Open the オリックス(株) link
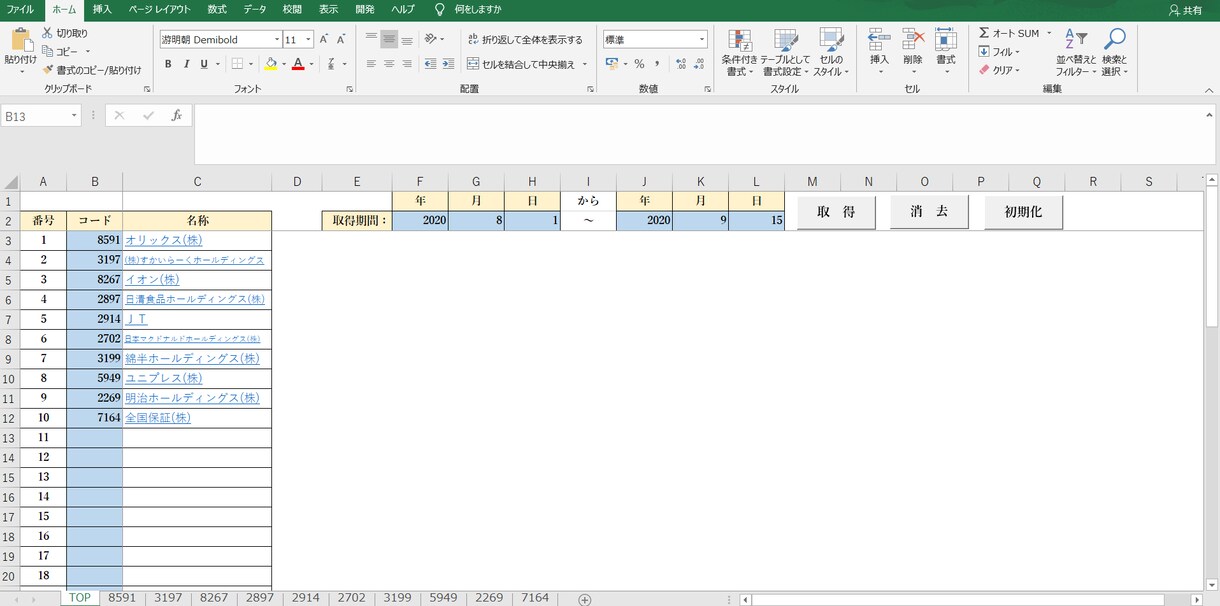The height and width of the screenshot is (606, 1220). (x=164, y=240)
